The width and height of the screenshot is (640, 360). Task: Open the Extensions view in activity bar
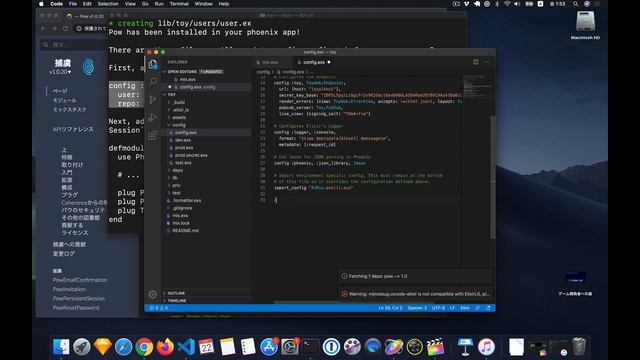[153, 135]
